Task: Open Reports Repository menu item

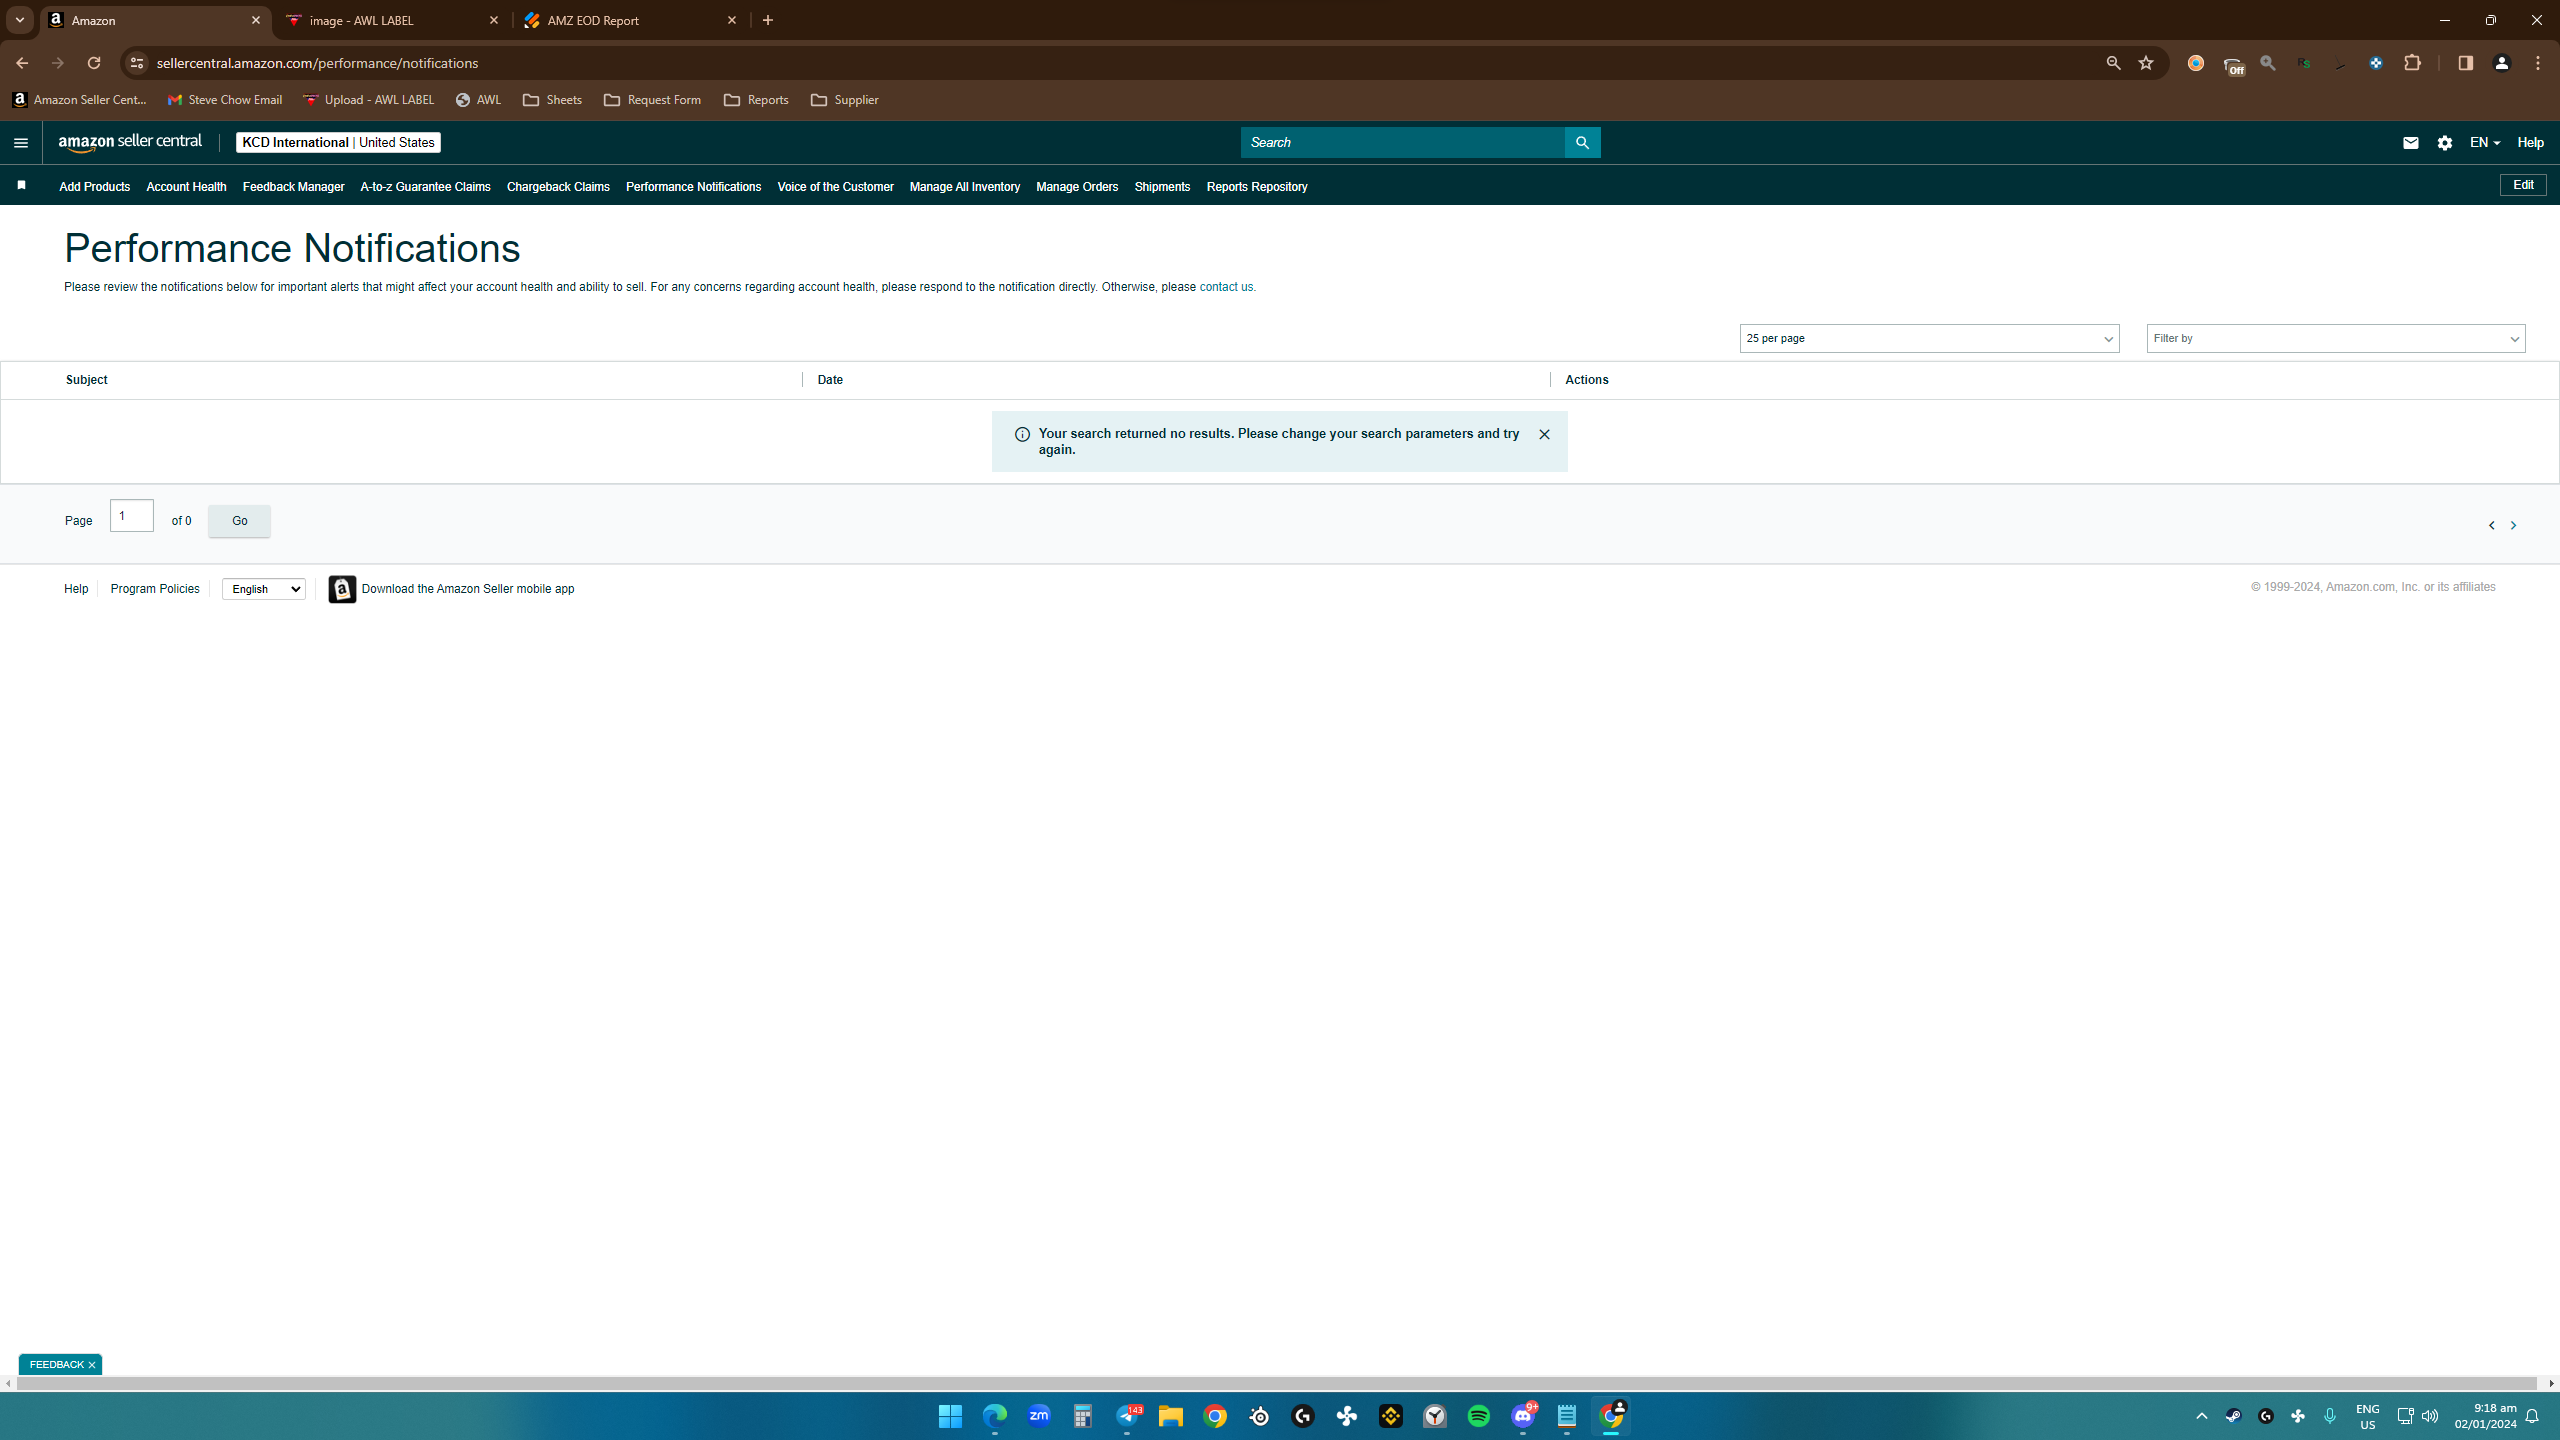Action: coord(1257,187)
